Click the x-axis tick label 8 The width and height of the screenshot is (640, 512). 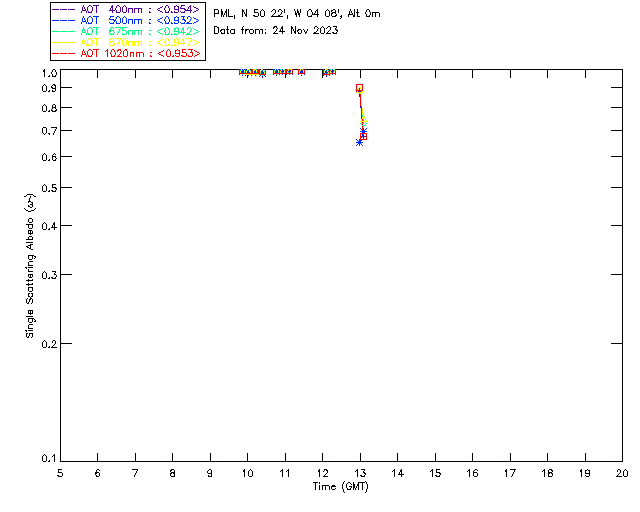click(173, 474)
